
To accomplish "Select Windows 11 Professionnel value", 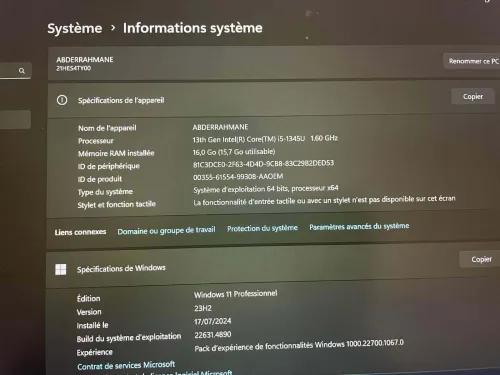I will pos(236,294).
